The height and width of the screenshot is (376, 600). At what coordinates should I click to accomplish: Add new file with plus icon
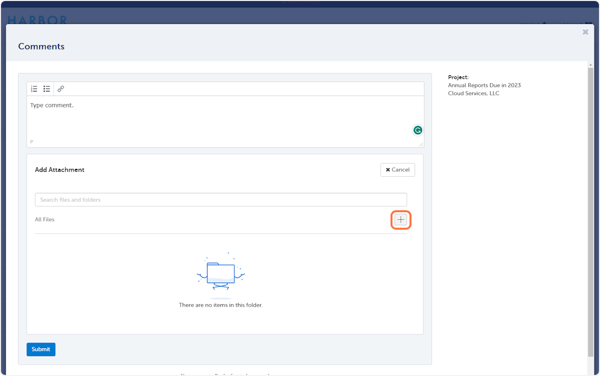[401, 220]
